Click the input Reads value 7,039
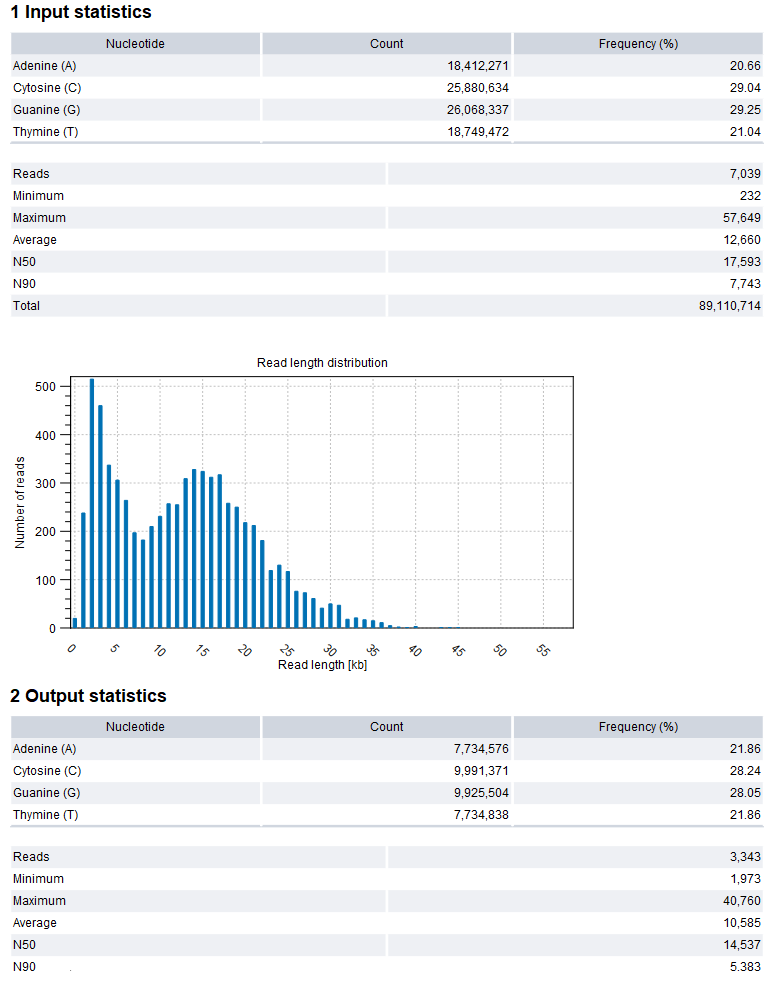The width and height of the screenshot is (770, 982). click(x=745, y=174)
